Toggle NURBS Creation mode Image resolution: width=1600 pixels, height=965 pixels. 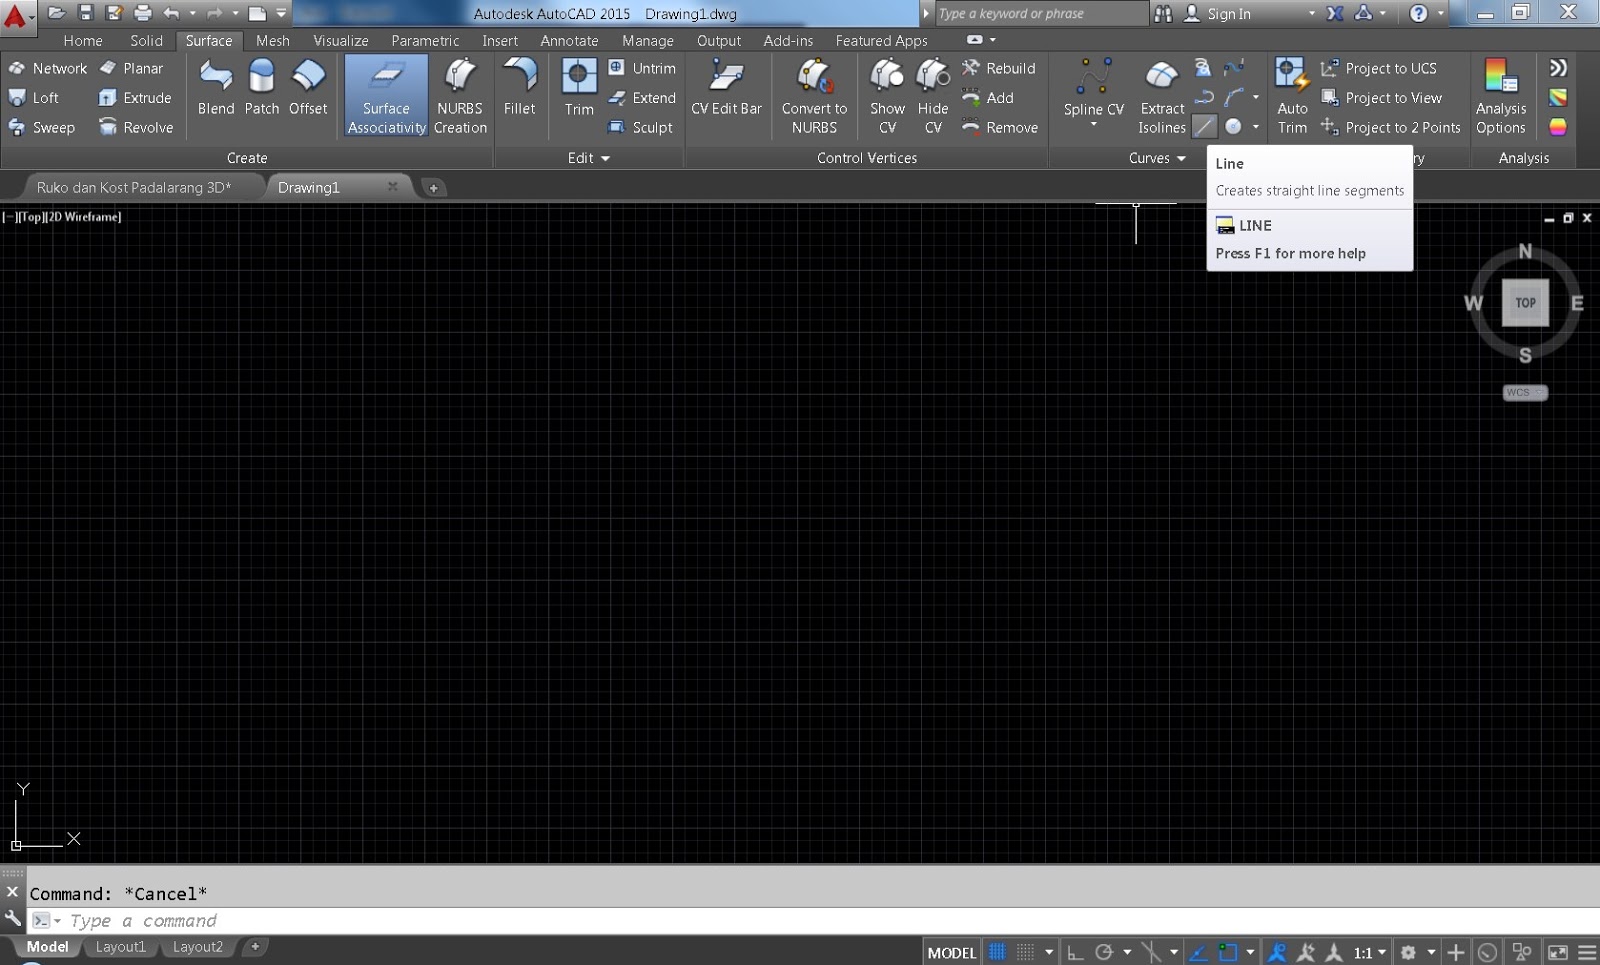460,96
